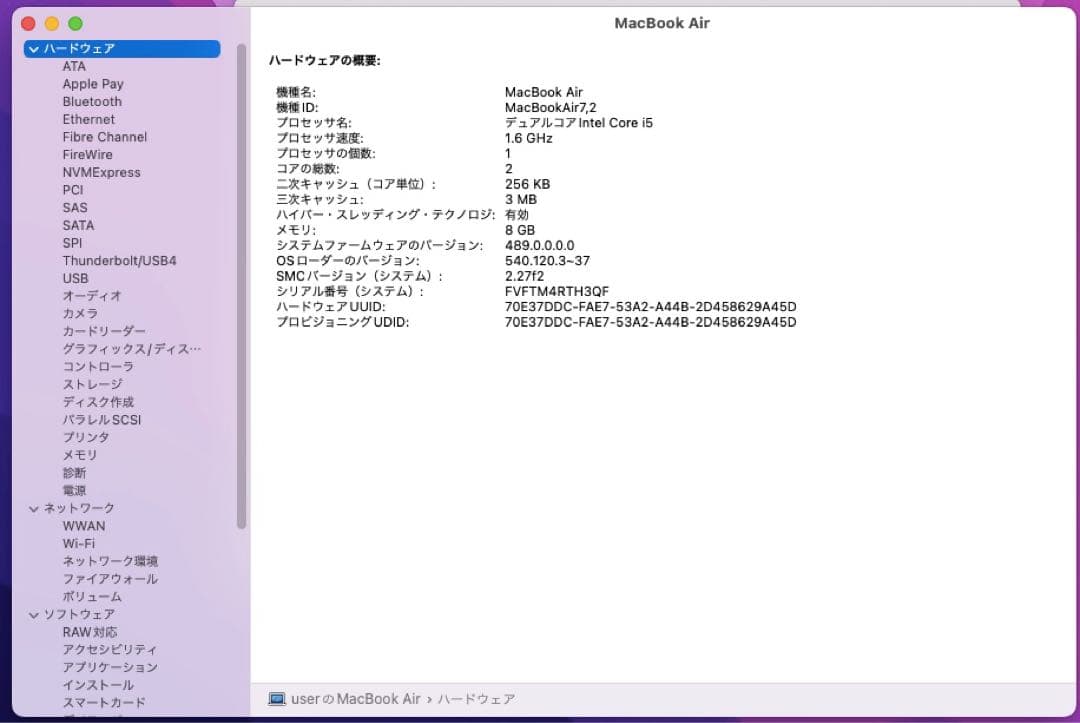View Apple Pay details
1080x723 pixels.
click(x=93, y=84)
